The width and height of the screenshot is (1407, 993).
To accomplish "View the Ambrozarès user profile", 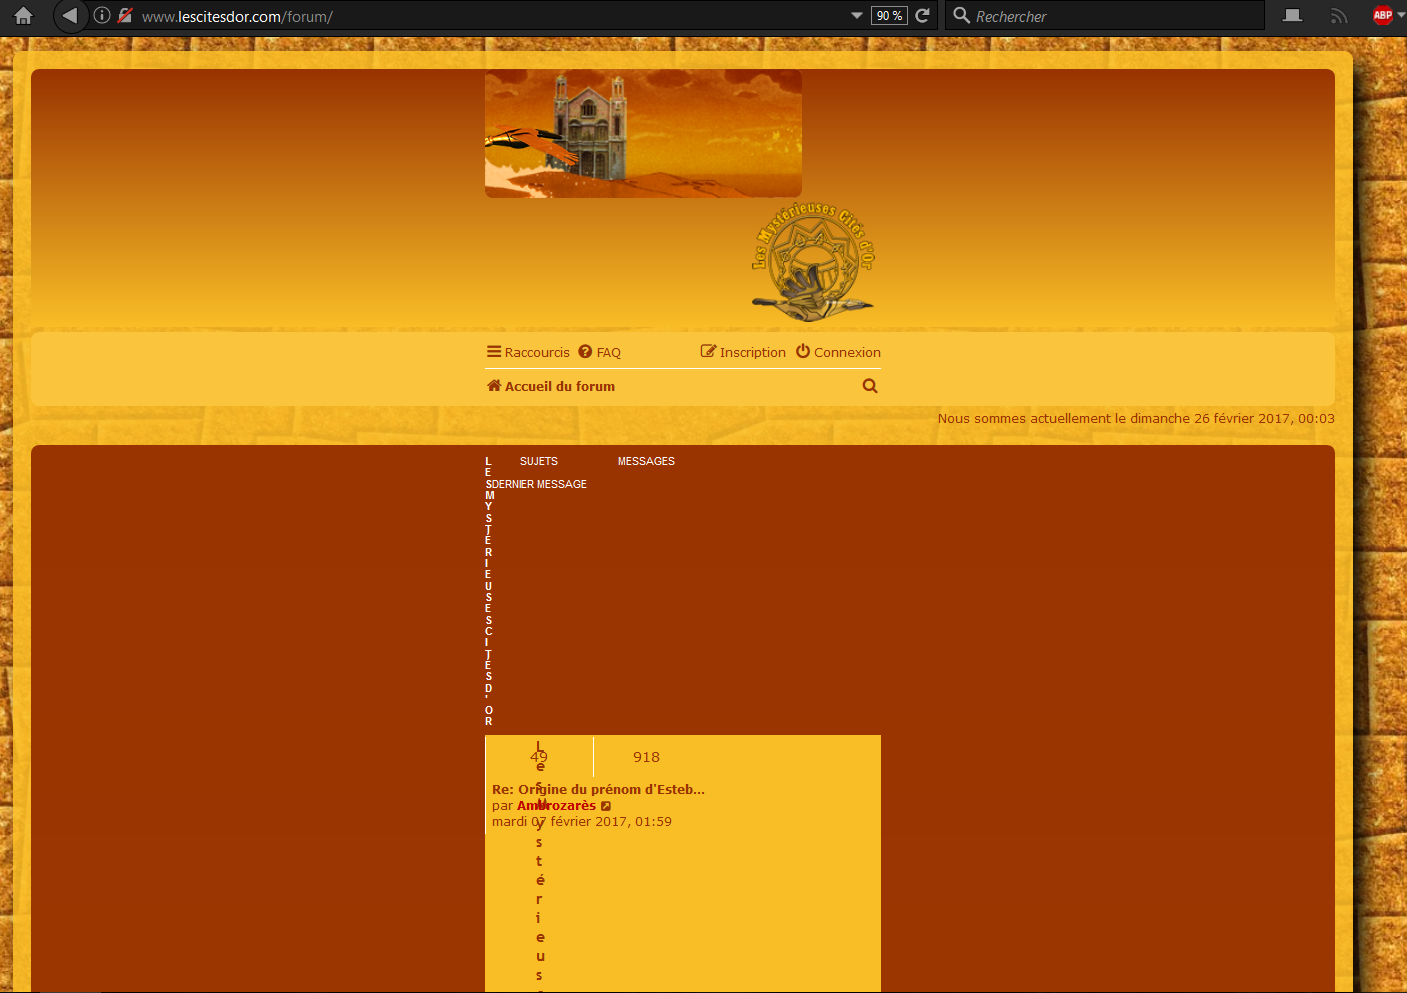I will point(556,806).
